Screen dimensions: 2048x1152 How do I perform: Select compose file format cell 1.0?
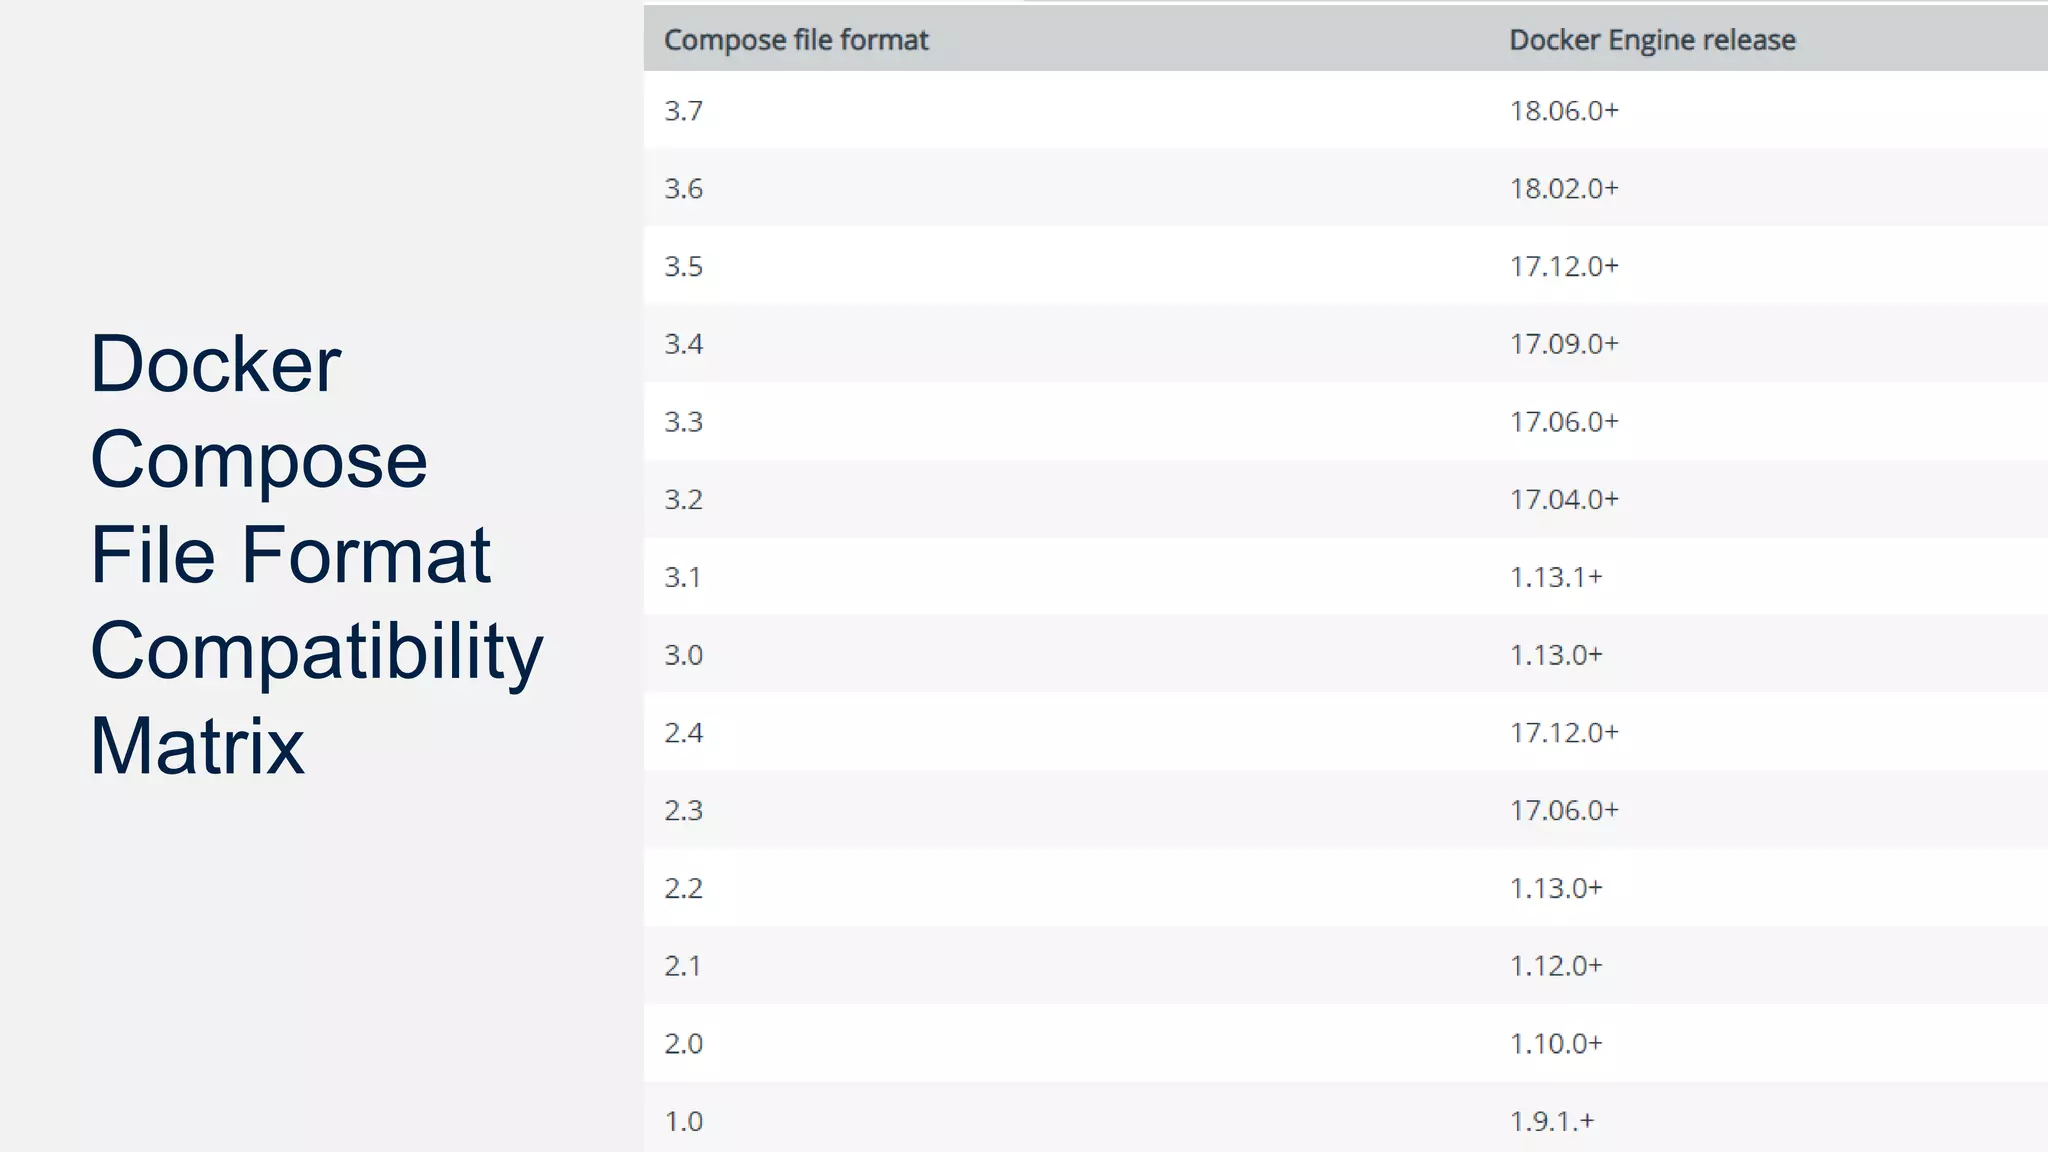coord(684,1121)
